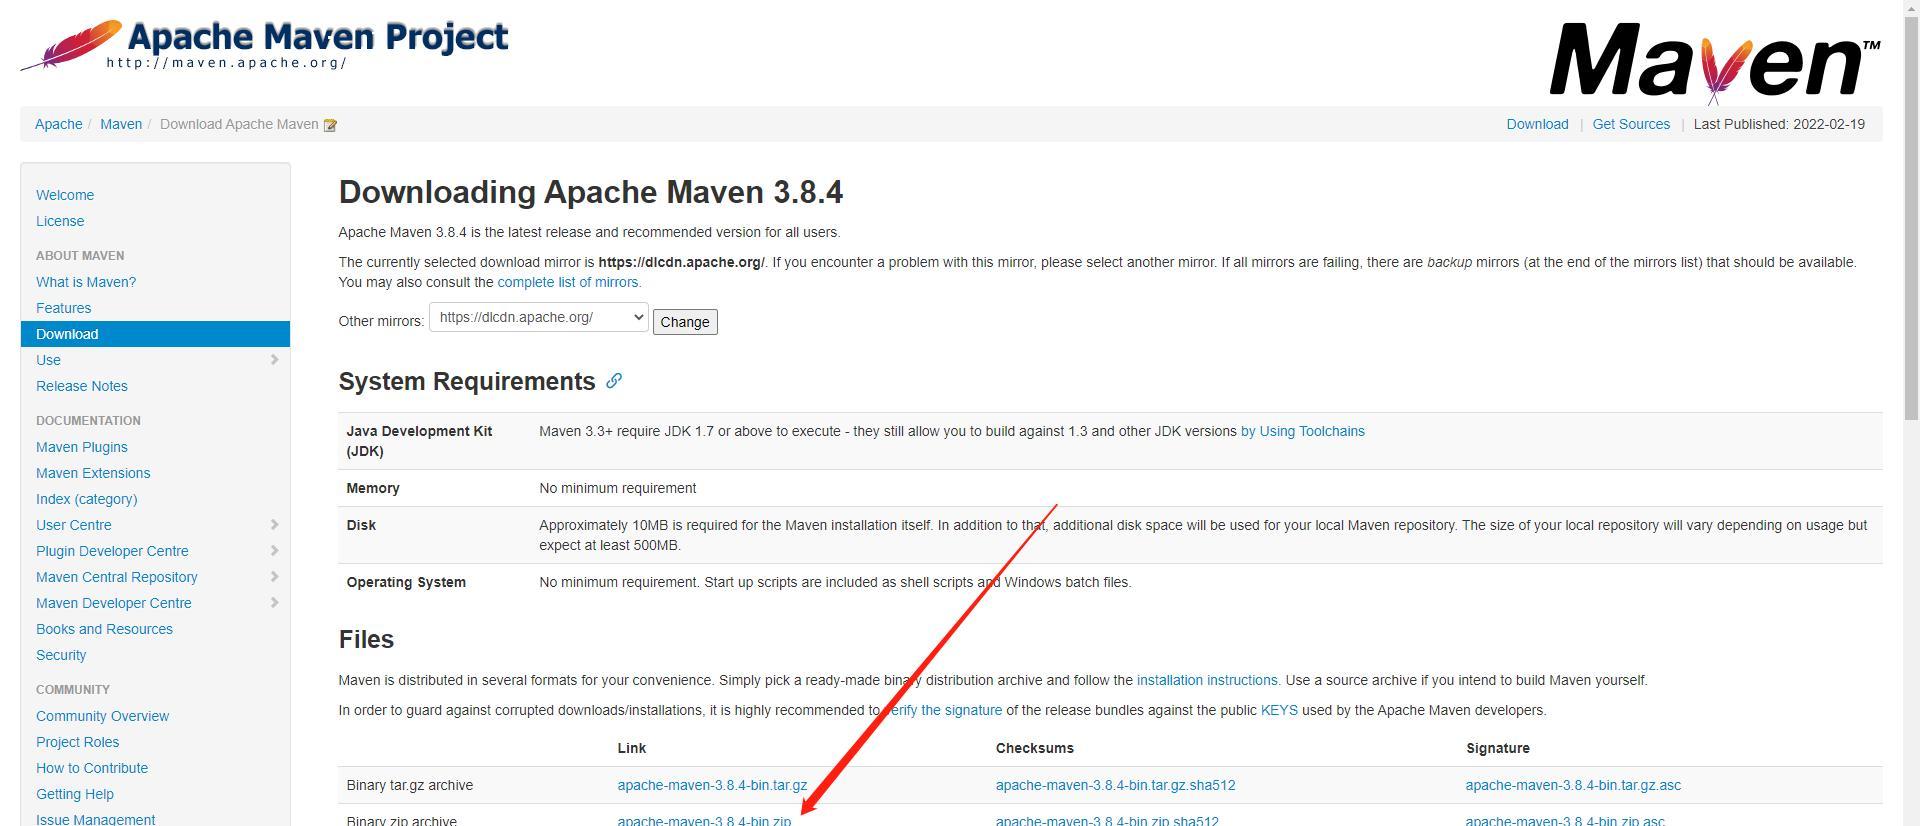Open the Other mirrors dropdown
Image resolution: width=1920 pixels, height=826 pixels.
538,318
